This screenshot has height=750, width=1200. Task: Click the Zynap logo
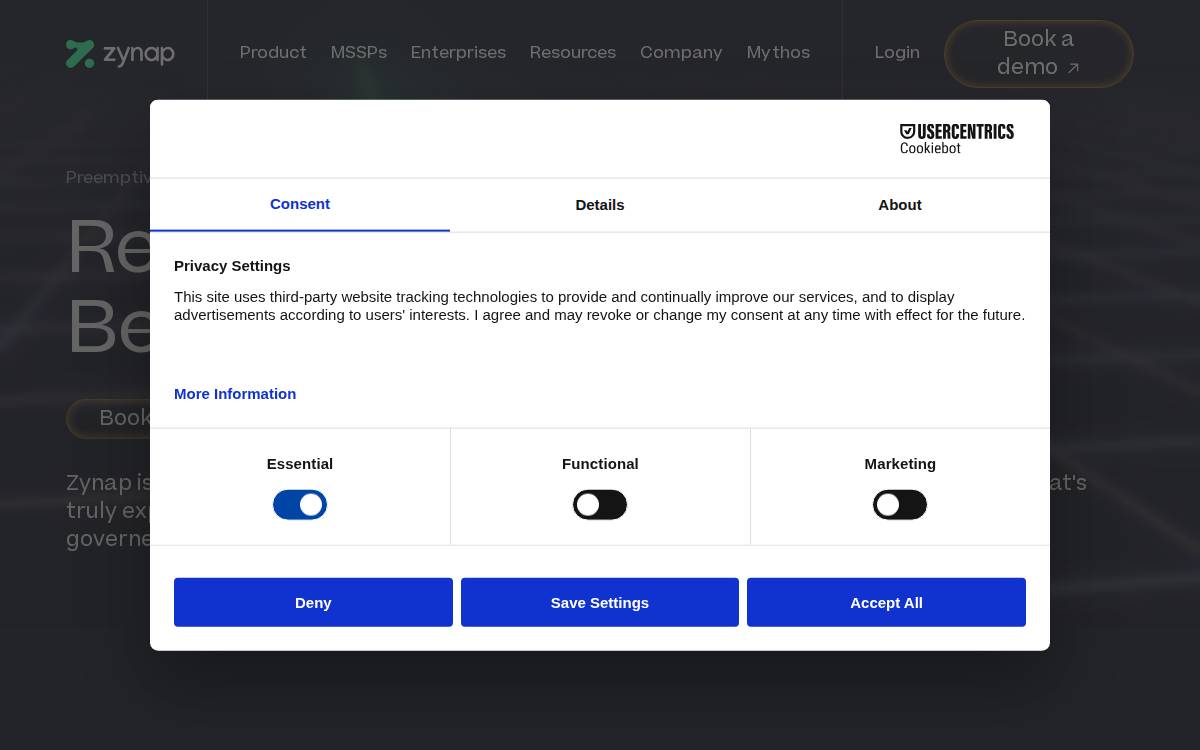120,53
